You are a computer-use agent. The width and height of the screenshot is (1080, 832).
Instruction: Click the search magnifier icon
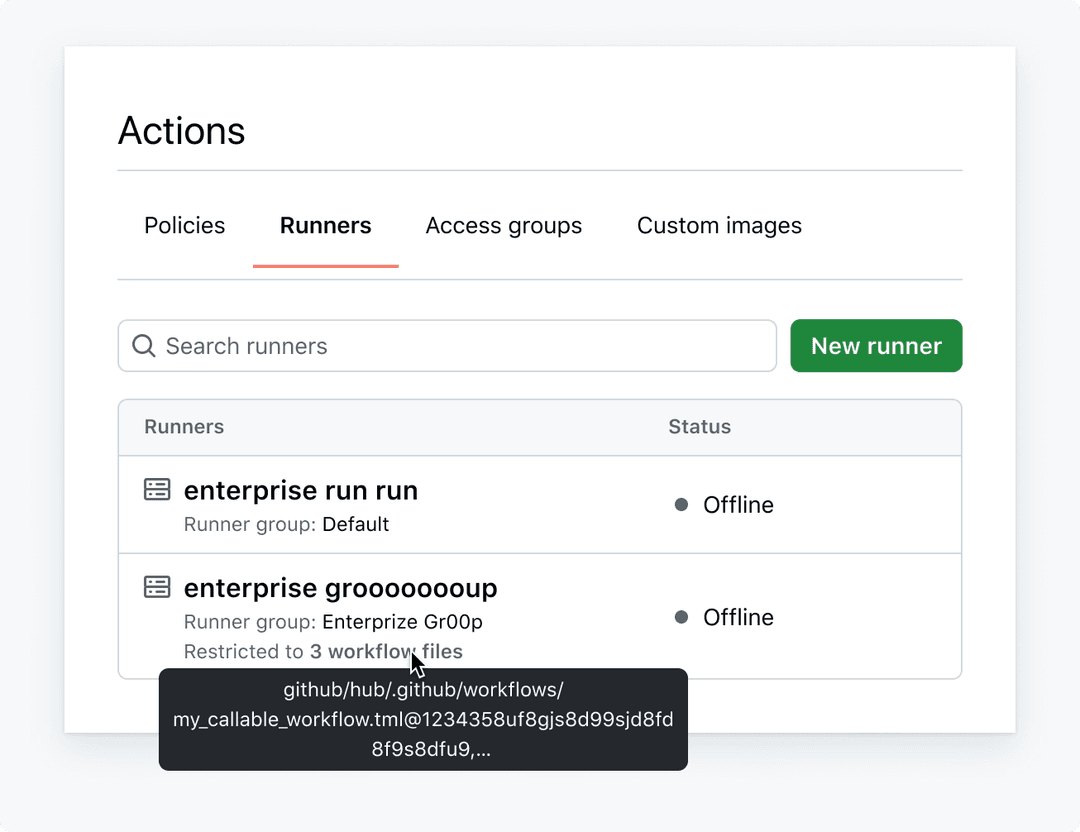[143, 345]
